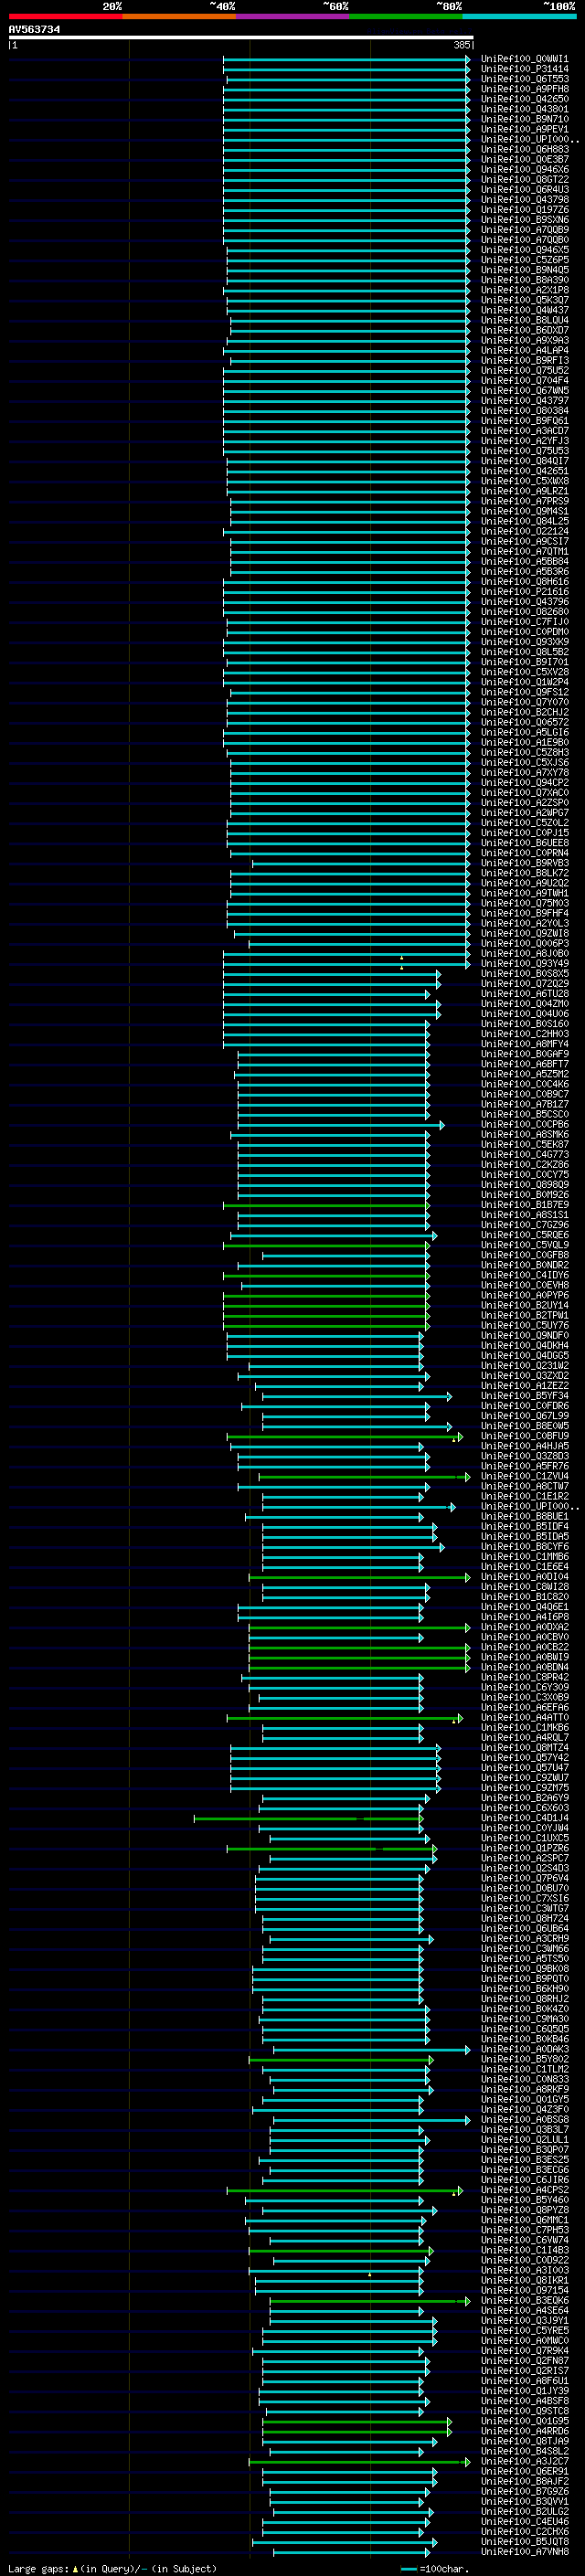
Task: Select the UniRef100_C4G773 label
Action: pos(524,1155)
